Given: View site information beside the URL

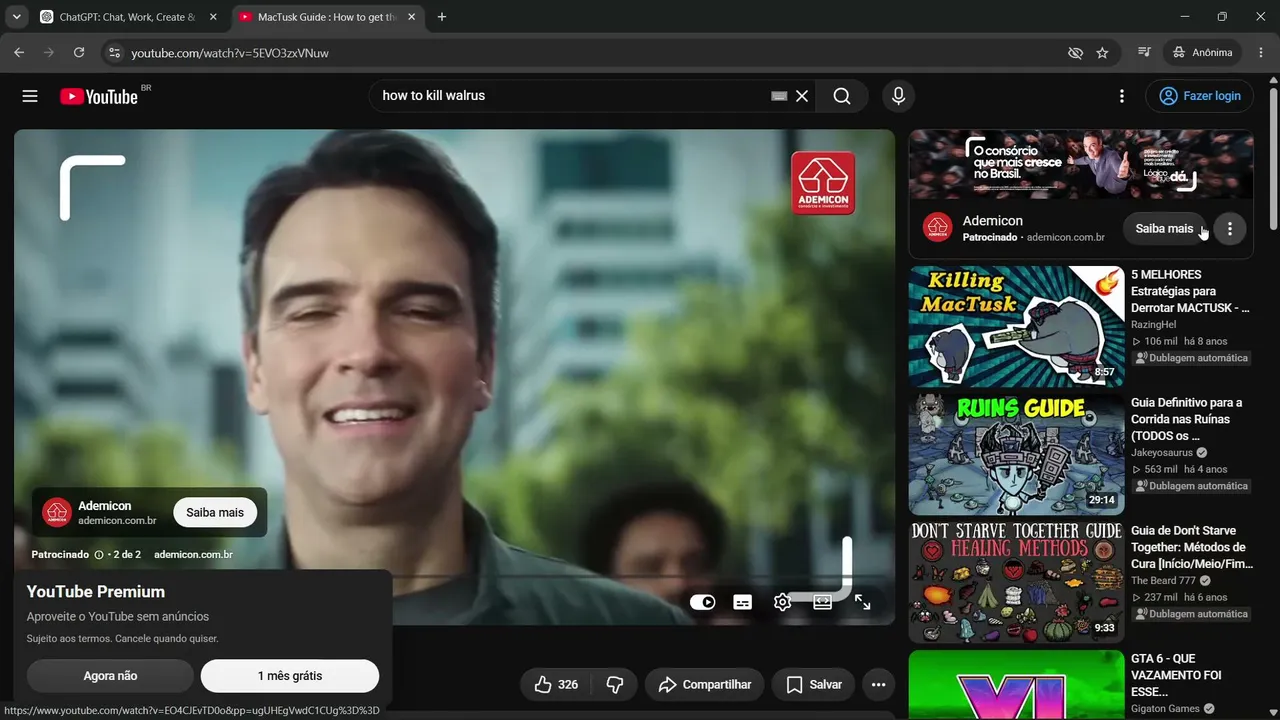Looking at the screenshot, I should click(x=114, y=52).
